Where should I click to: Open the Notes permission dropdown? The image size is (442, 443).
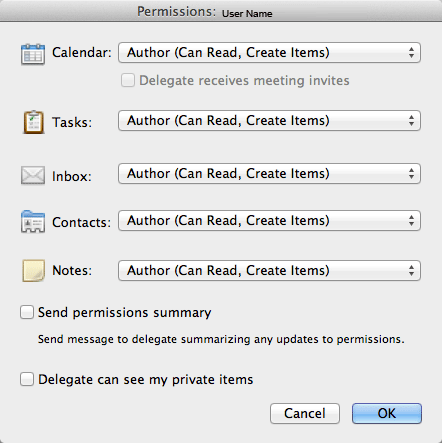coord(269,270)
